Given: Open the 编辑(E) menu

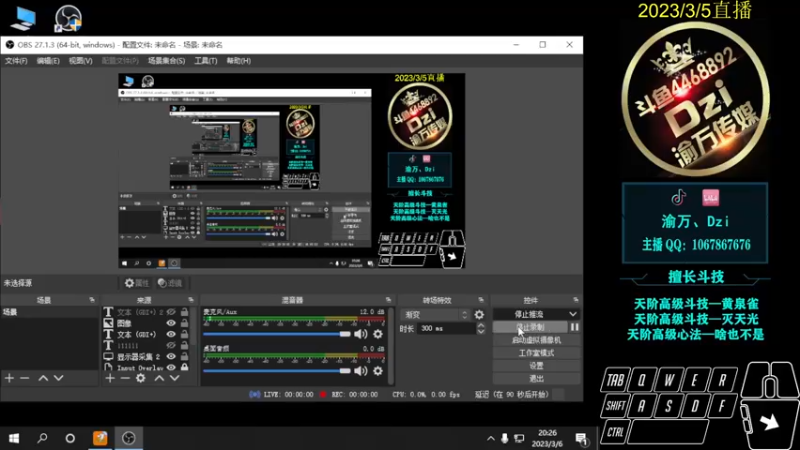Looking at the screenshot, I should point(48,61).
